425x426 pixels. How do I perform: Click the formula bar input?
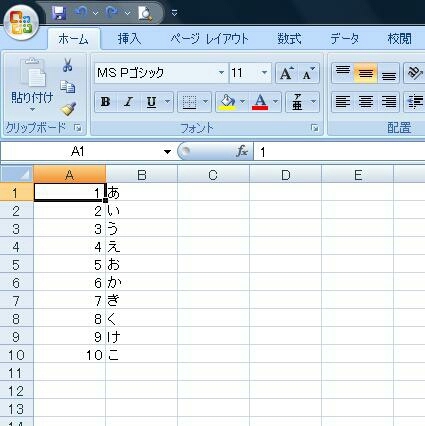click(339, 152)
